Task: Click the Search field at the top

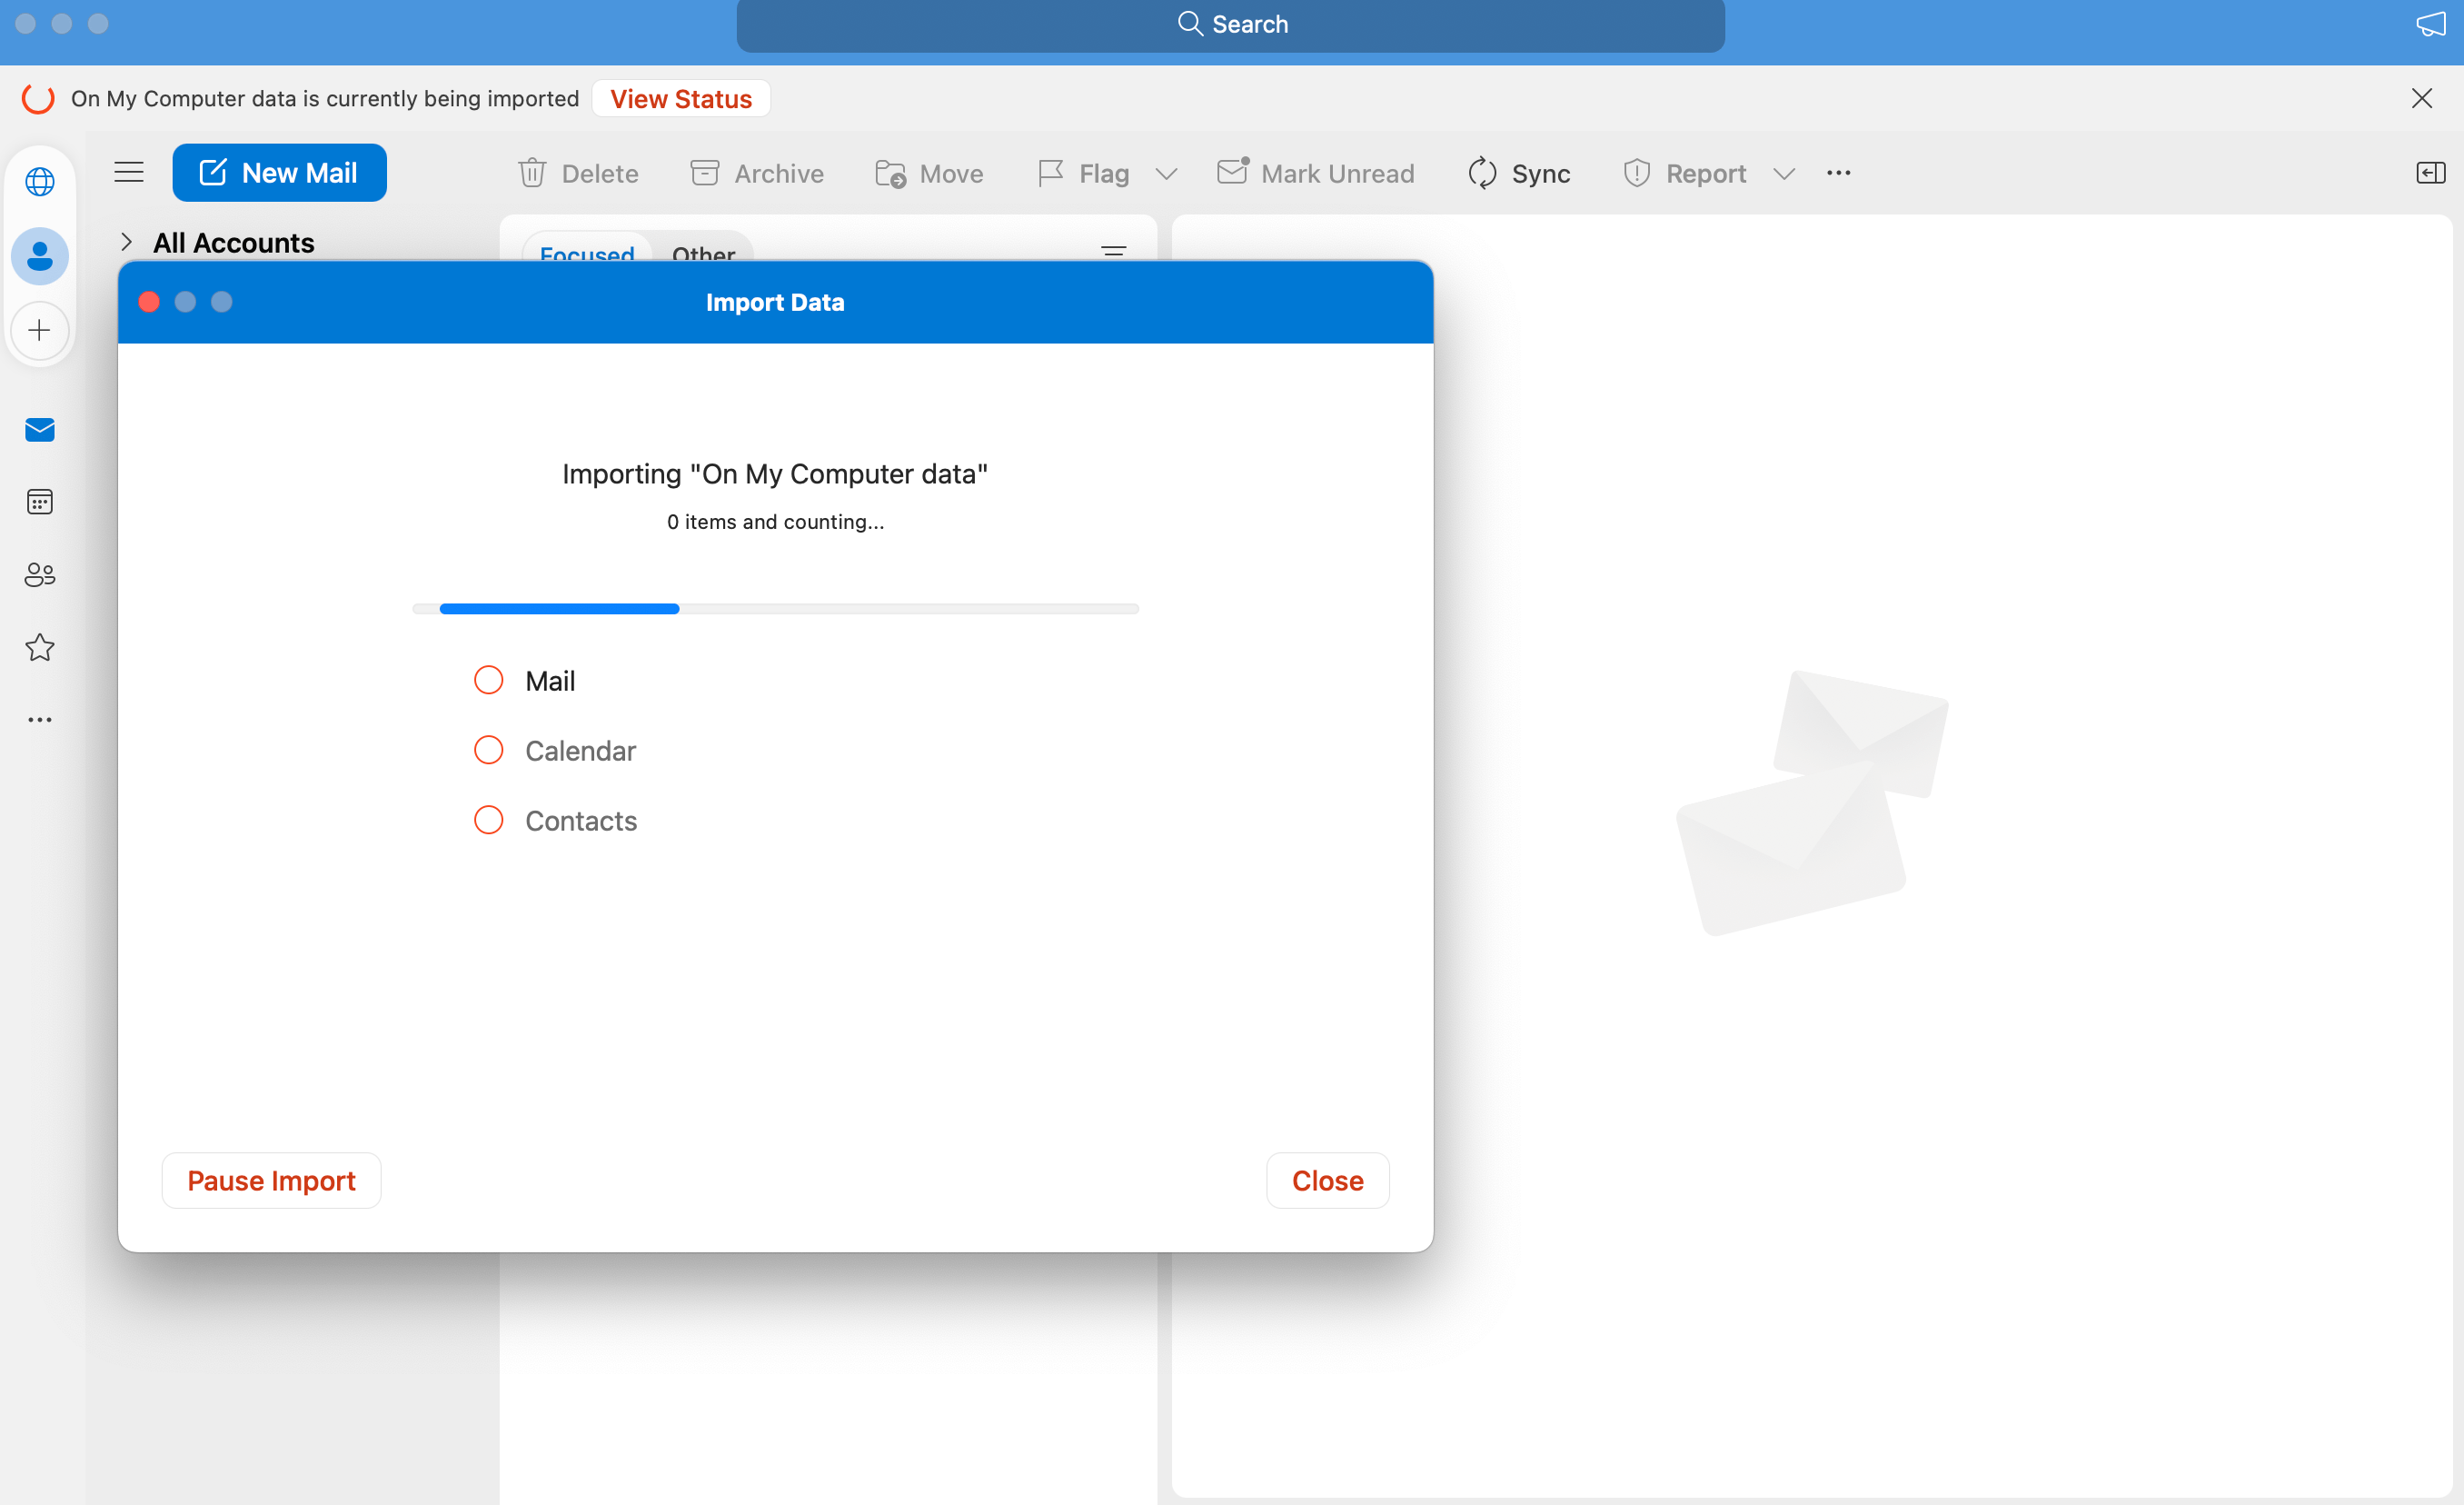Action: pyautogui.click(x=1231, y=23)
